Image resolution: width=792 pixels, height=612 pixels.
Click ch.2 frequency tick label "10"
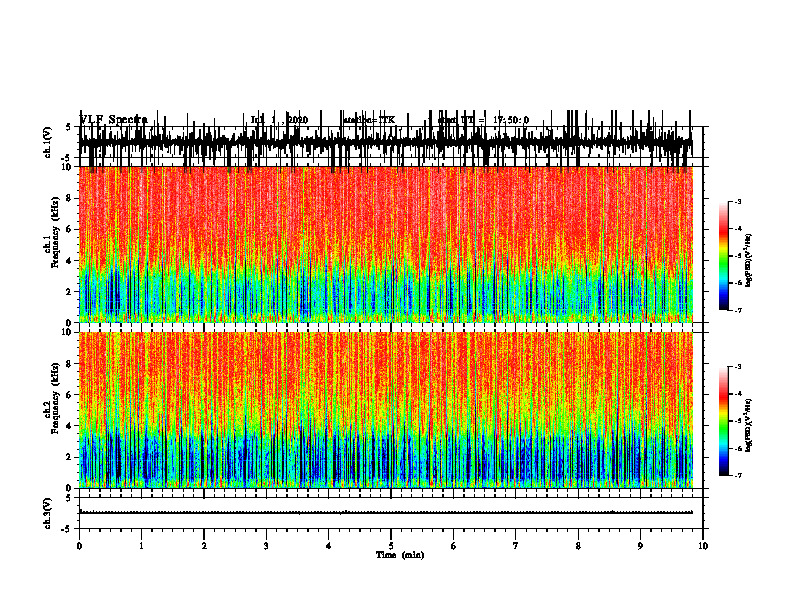[x=68, y=332]
